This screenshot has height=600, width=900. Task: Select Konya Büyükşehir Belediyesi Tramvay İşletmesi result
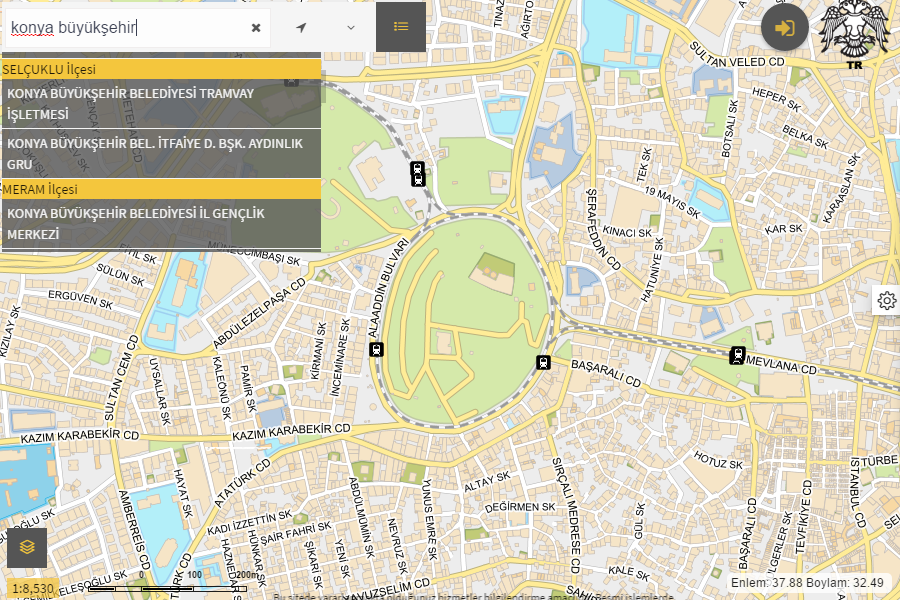click(x=161, y=104)
